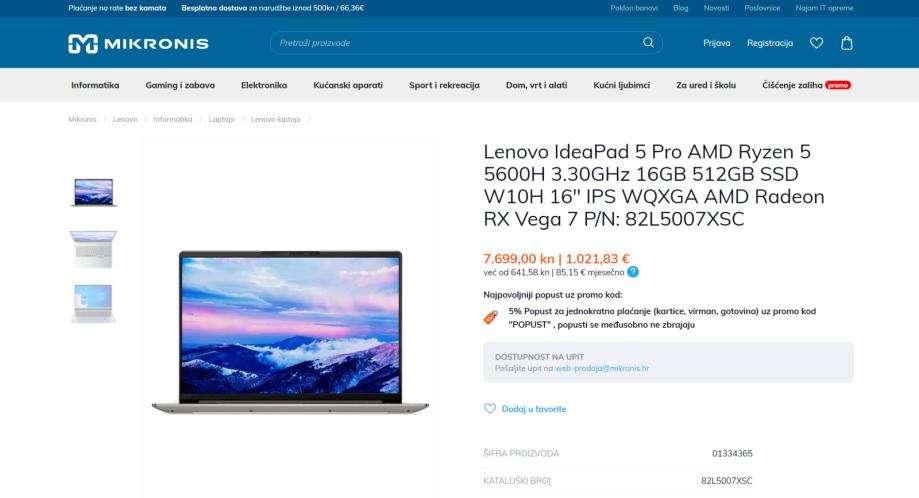Click the web-prodaja@mikronis.hr email link
Image resolution: width=919 pixels, height=498 pixels.
pos(602,369)
